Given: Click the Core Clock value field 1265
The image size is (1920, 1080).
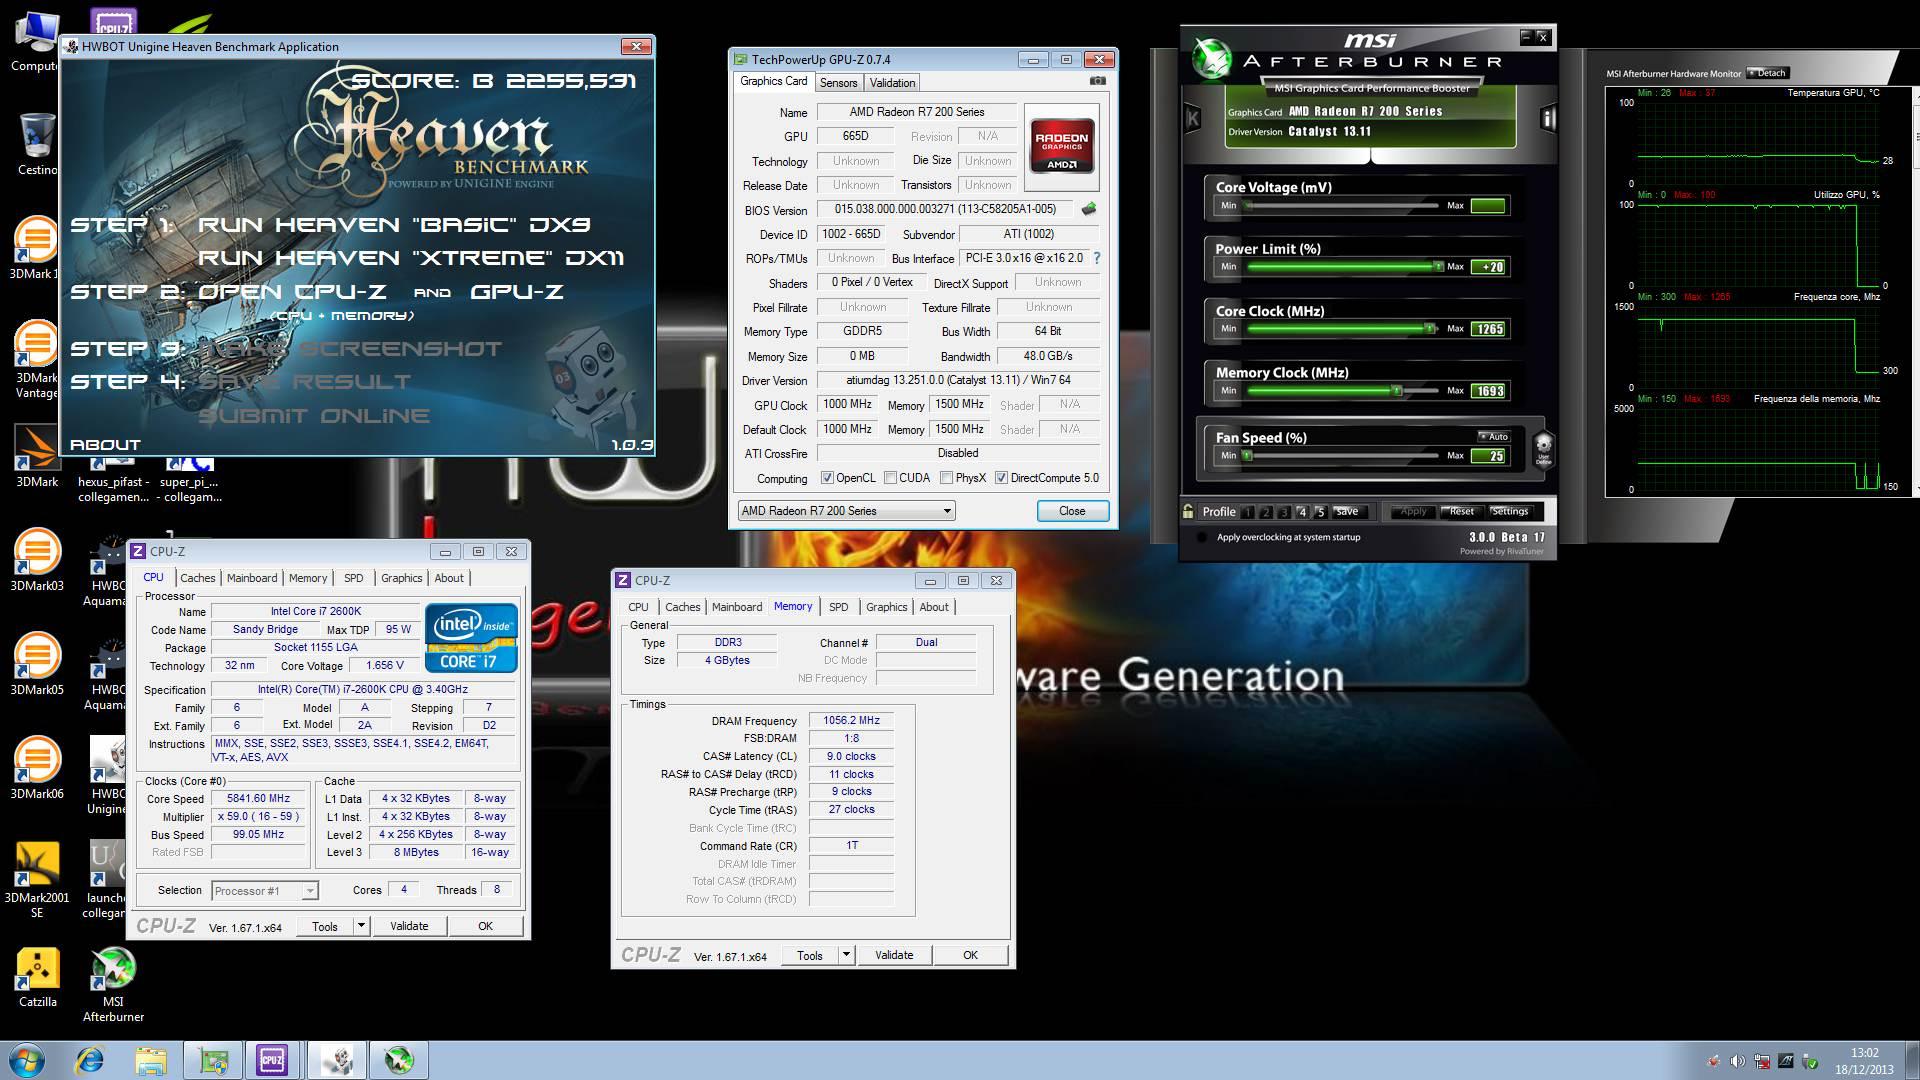Looking at the screenshot, I should point(1489,329).
